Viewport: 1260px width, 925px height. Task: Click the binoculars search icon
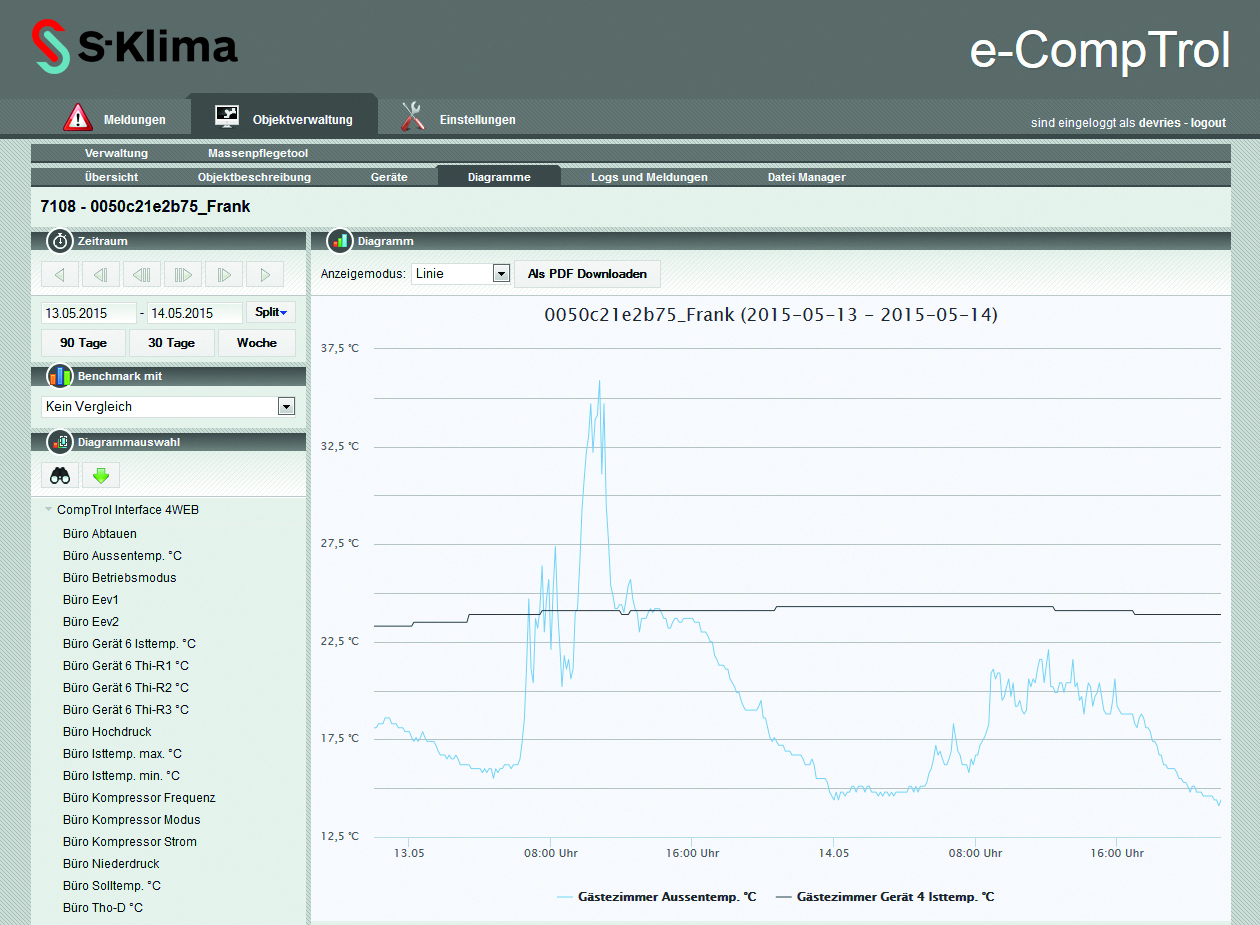(60, 476)
